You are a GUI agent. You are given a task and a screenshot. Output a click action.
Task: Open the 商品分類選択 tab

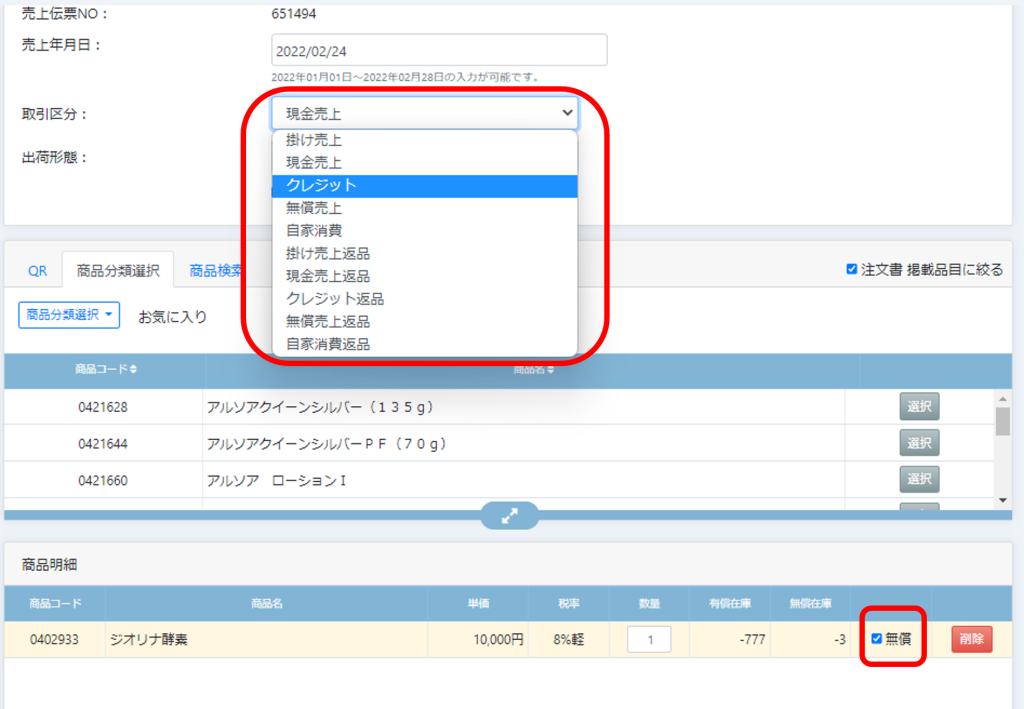pyautogui.click(x=118, y=270)
